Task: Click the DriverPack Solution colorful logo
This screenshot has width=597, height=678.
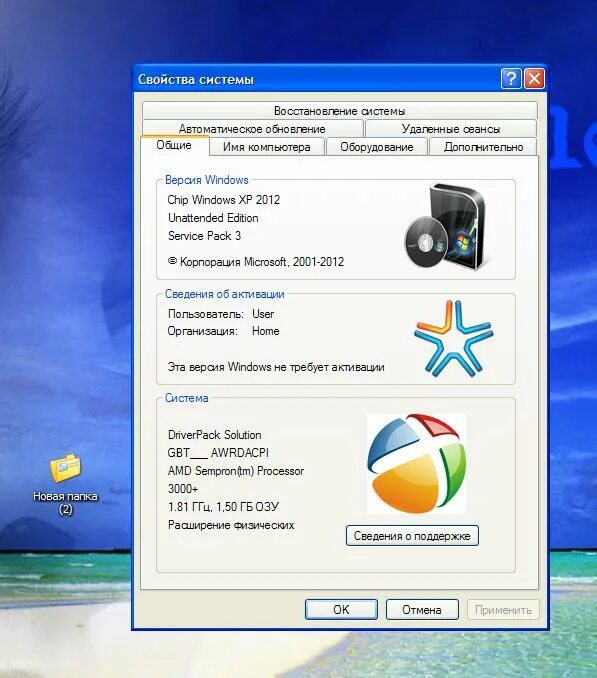Action: coord(416,464)
